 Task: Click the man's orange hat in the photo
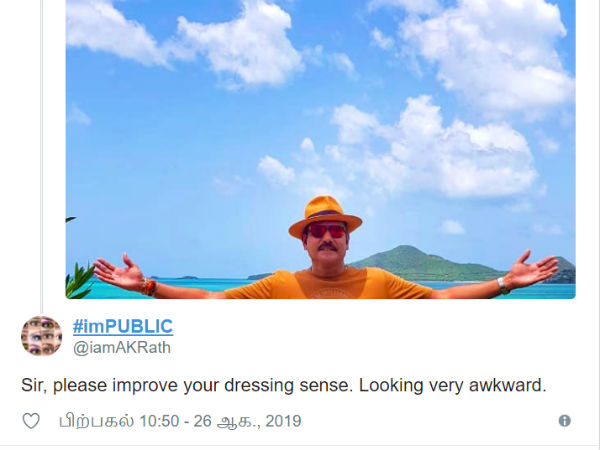[x=325, y=215]
